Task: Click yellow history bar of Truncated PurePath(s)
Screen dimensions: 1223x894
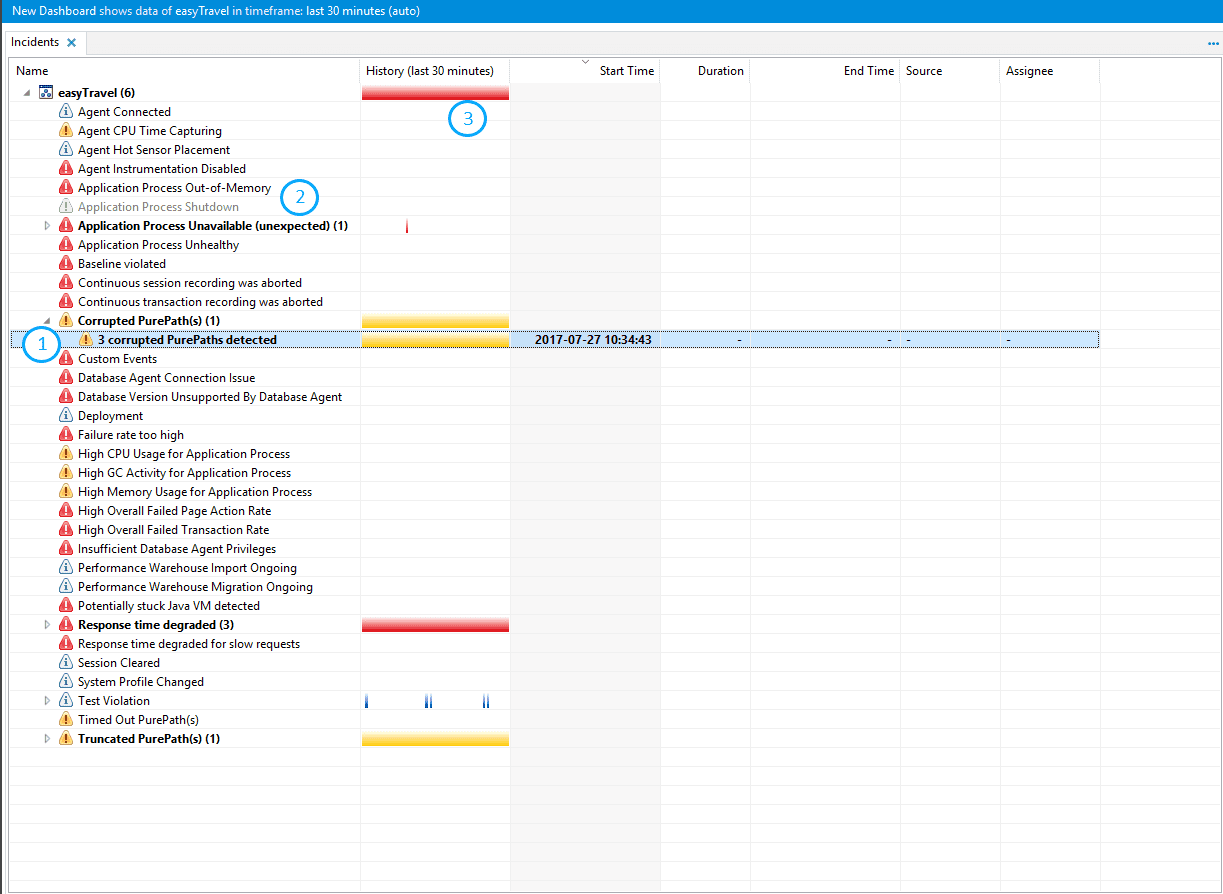Action: pyautogui.click(x=436, y=739)
